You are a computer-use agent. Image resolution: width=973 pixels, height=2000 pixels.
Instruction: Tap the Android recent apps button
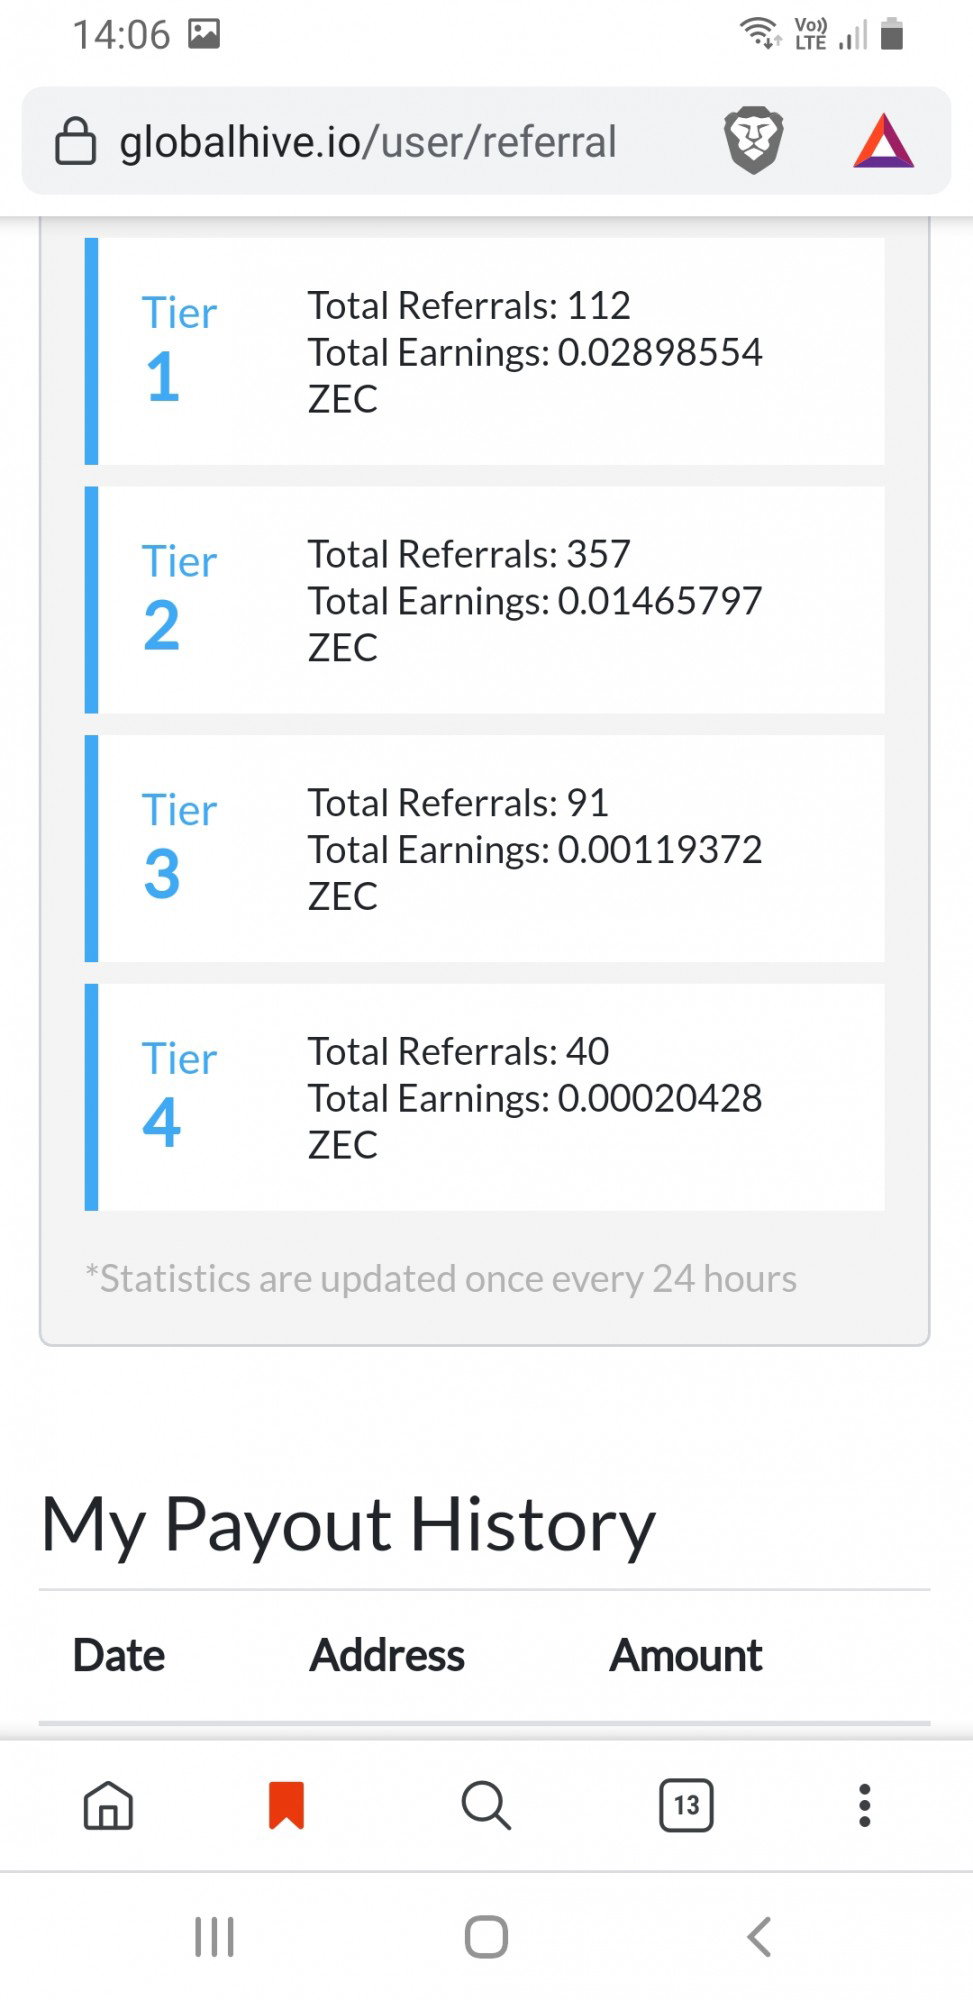[x=214, y=1937]
